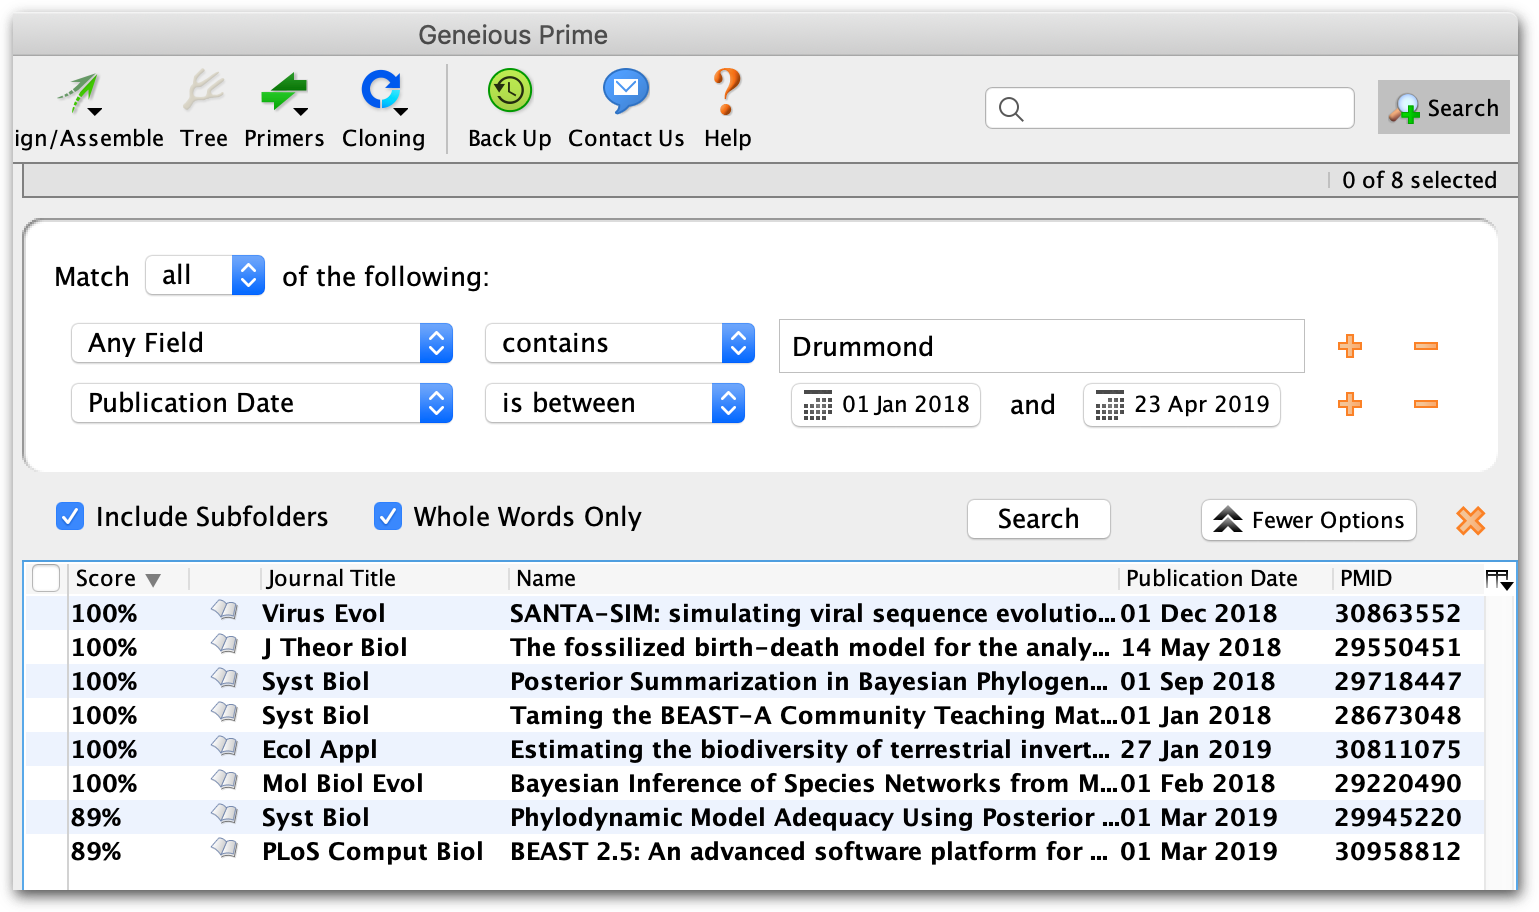Open the Align/Assemble toolbar tool
1539x912 pixels.
point(88,110)
